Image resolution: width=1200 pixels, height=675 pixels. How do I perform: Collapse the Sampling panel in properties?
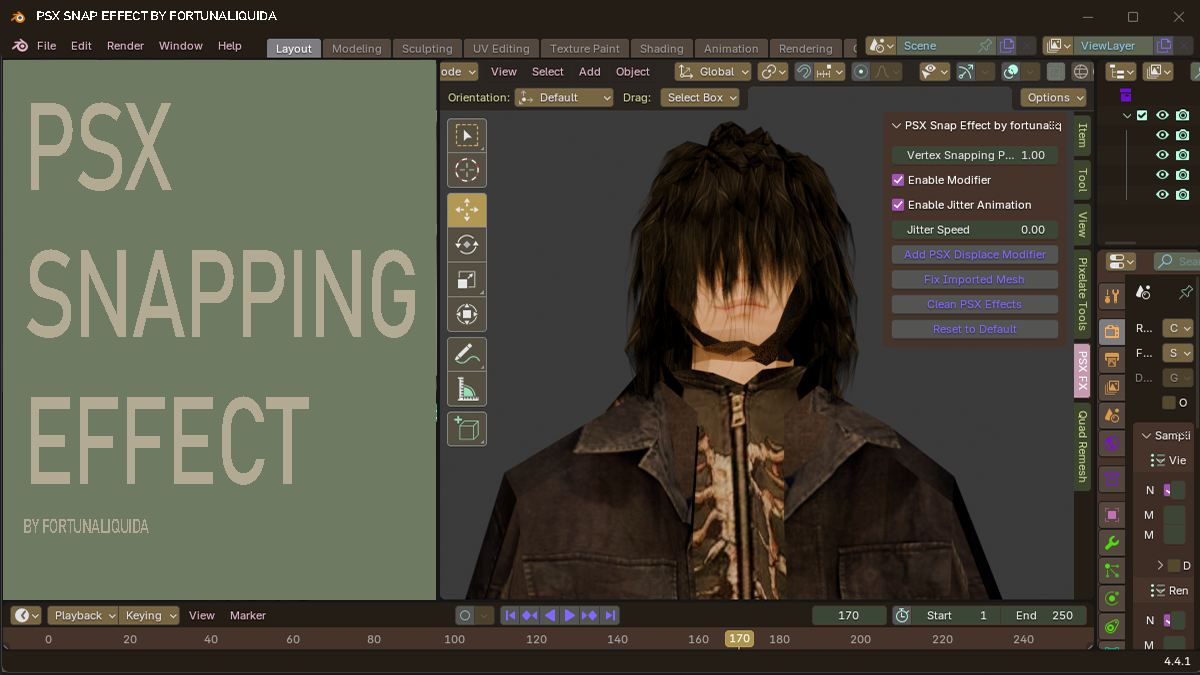click(x=1147, y=436)
